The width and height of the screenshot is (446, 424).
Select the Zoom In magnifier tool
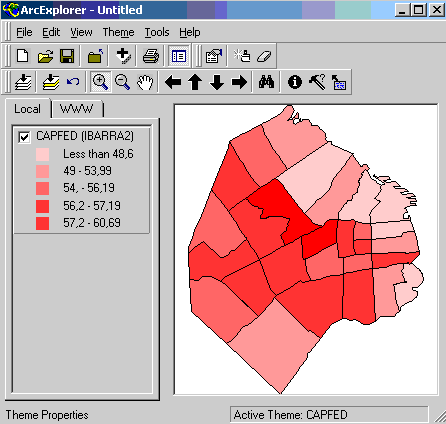click(101, 82)
